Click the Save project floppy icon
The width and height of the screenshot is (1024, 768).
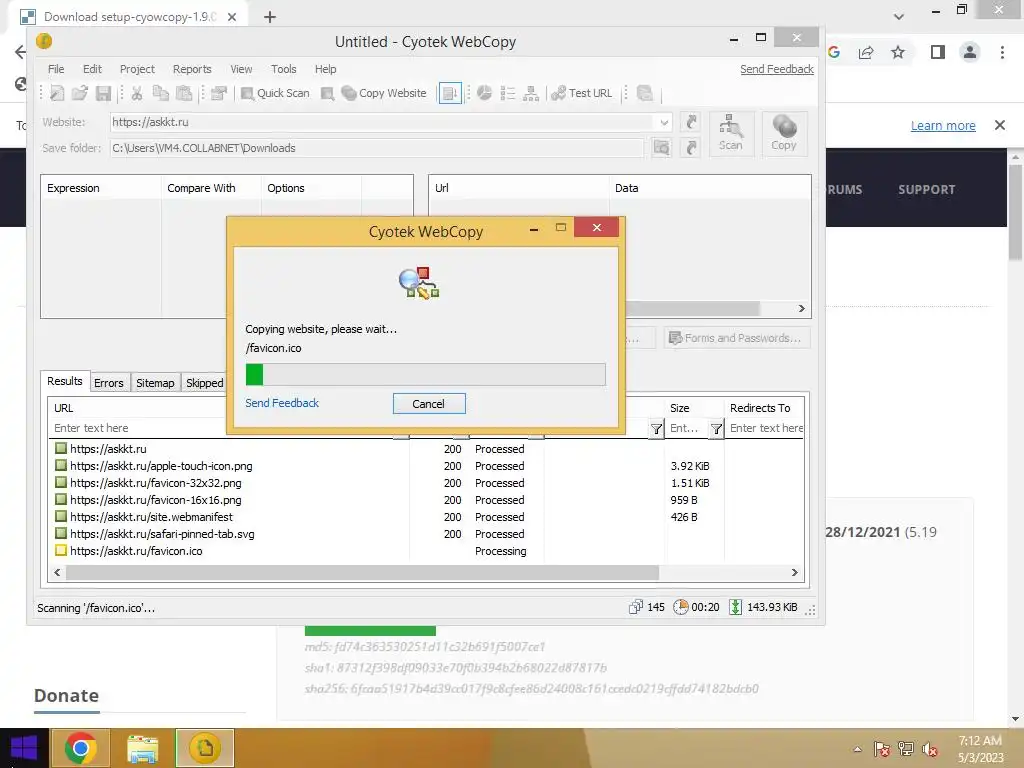point(103,93)
